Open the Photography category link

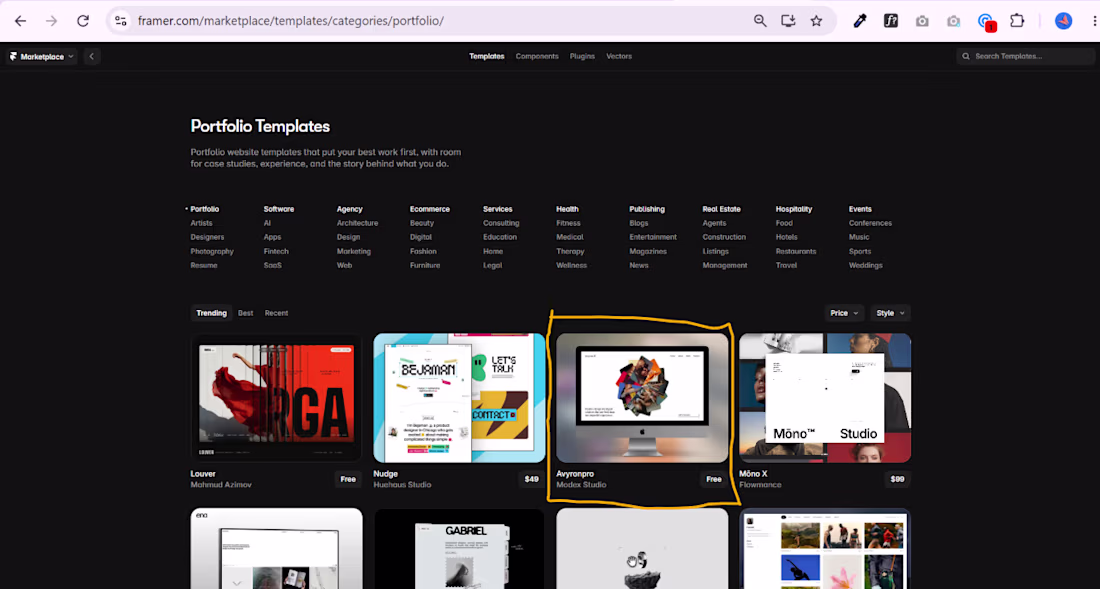click(x=212, y=251)
